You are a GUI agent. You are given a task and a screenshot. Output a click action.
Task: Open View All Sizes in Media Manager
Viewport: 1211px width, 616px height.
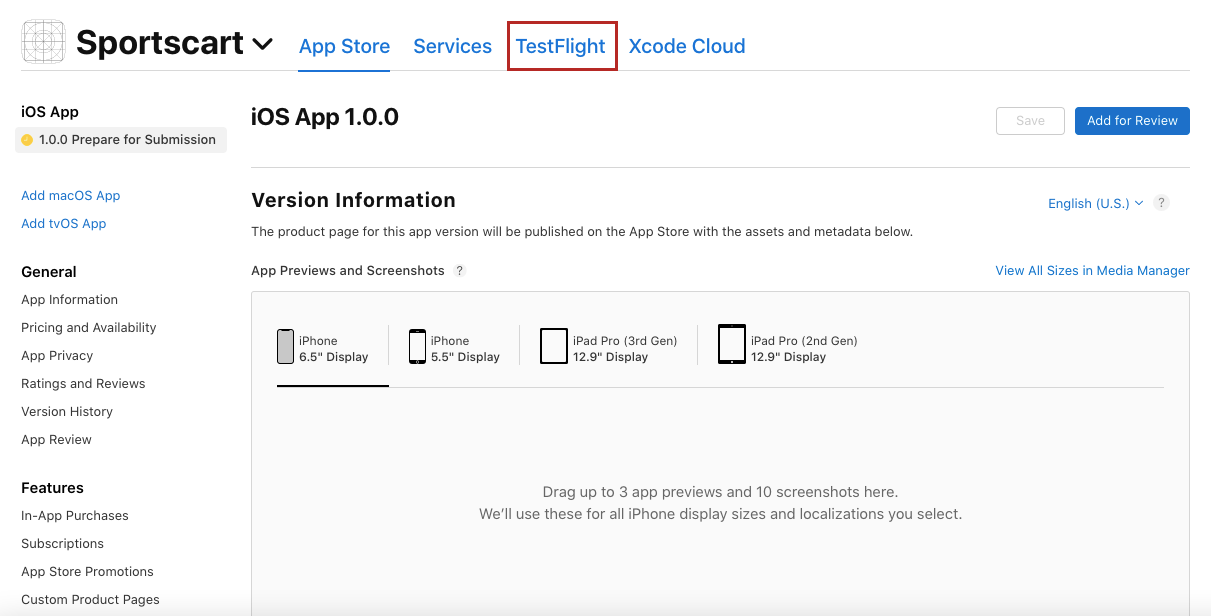click(1092, 271)
